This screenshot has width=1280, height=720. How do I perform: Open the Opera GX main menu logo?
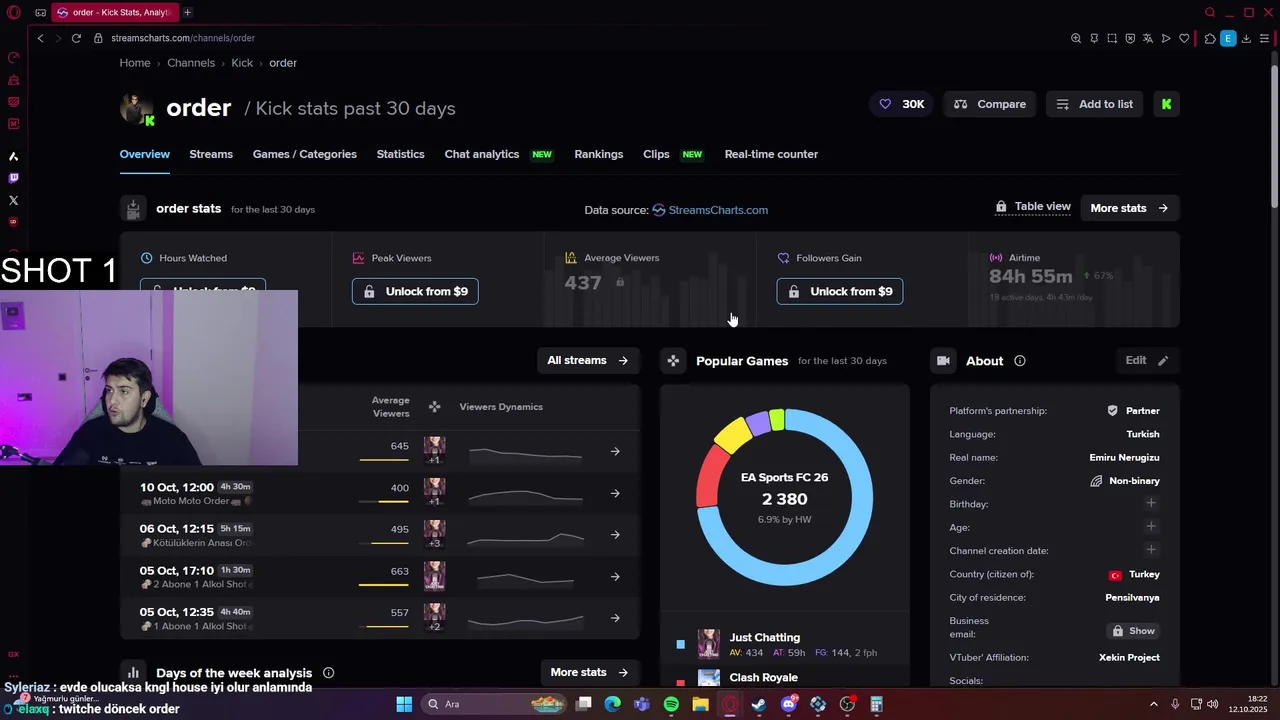click(x=14, y=12)
